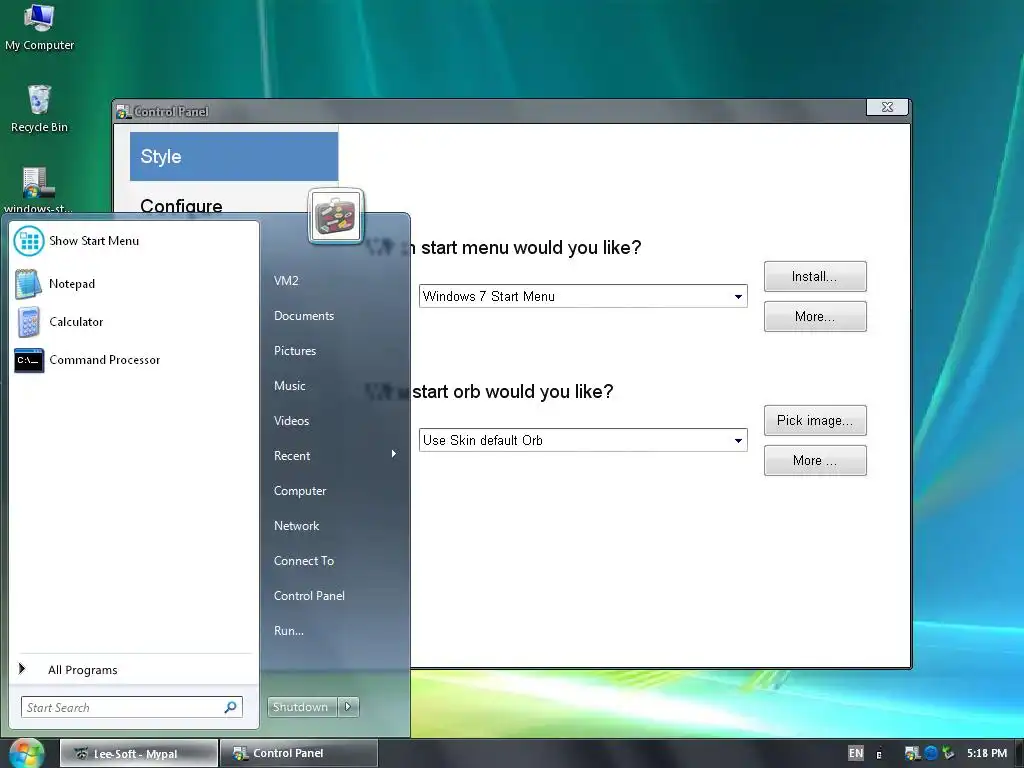Click the Windows flag computer tray icon
1024x768 pixels.
912,754
